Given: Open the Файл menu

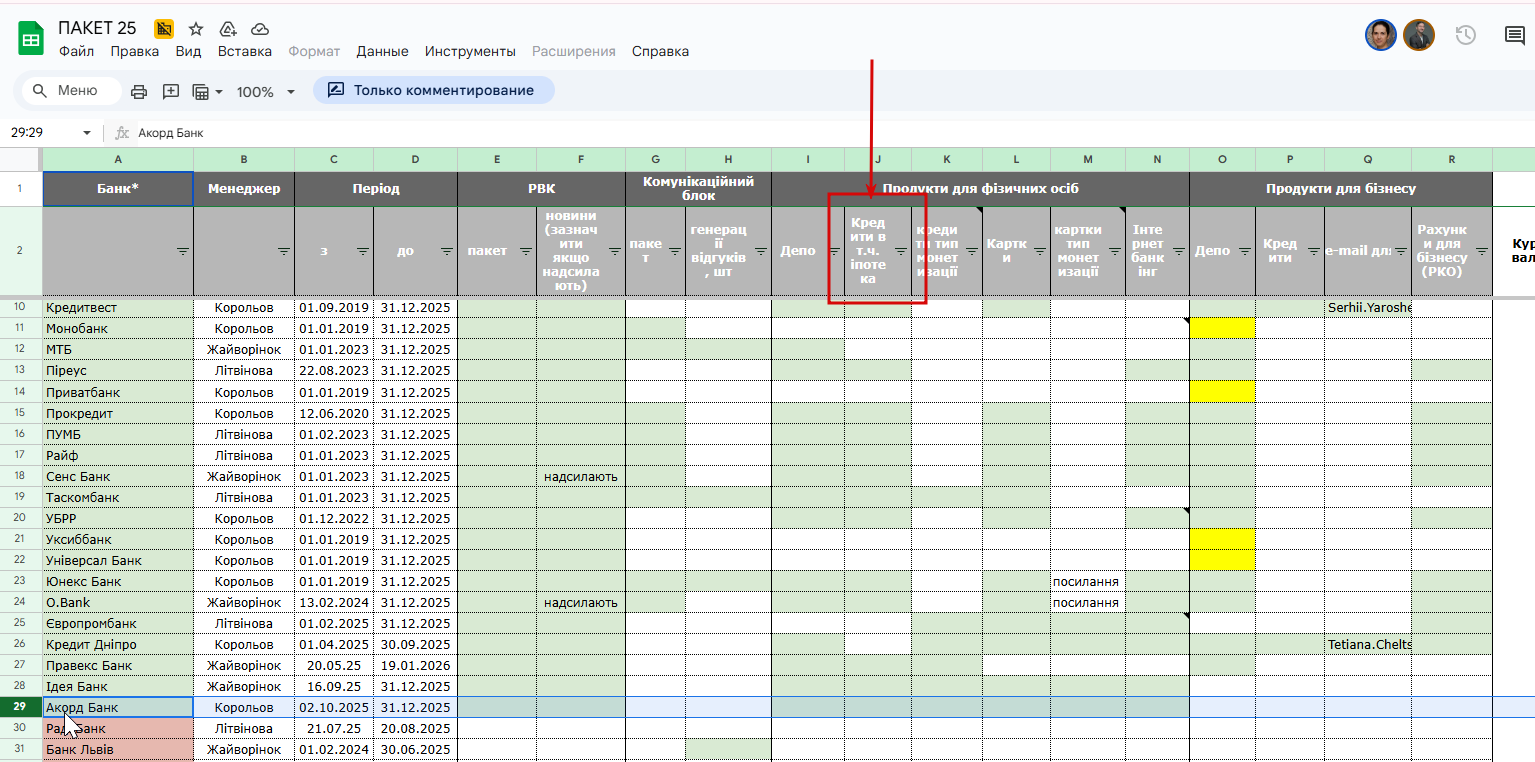Looking at the screenshot, I should pyautogui.click(x=76, y=51).
